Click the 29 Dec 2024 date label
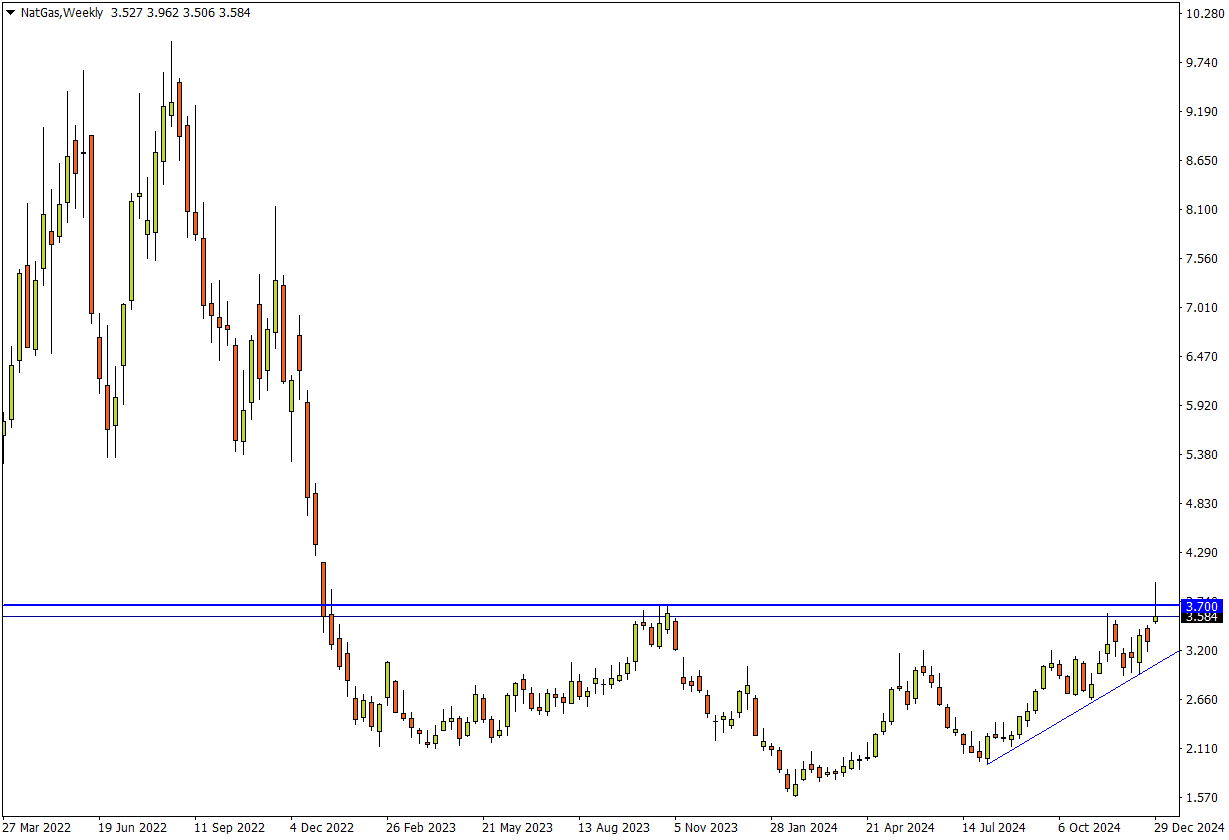This screenshot has height=840, width=1229. click(x=1186, y=828)
